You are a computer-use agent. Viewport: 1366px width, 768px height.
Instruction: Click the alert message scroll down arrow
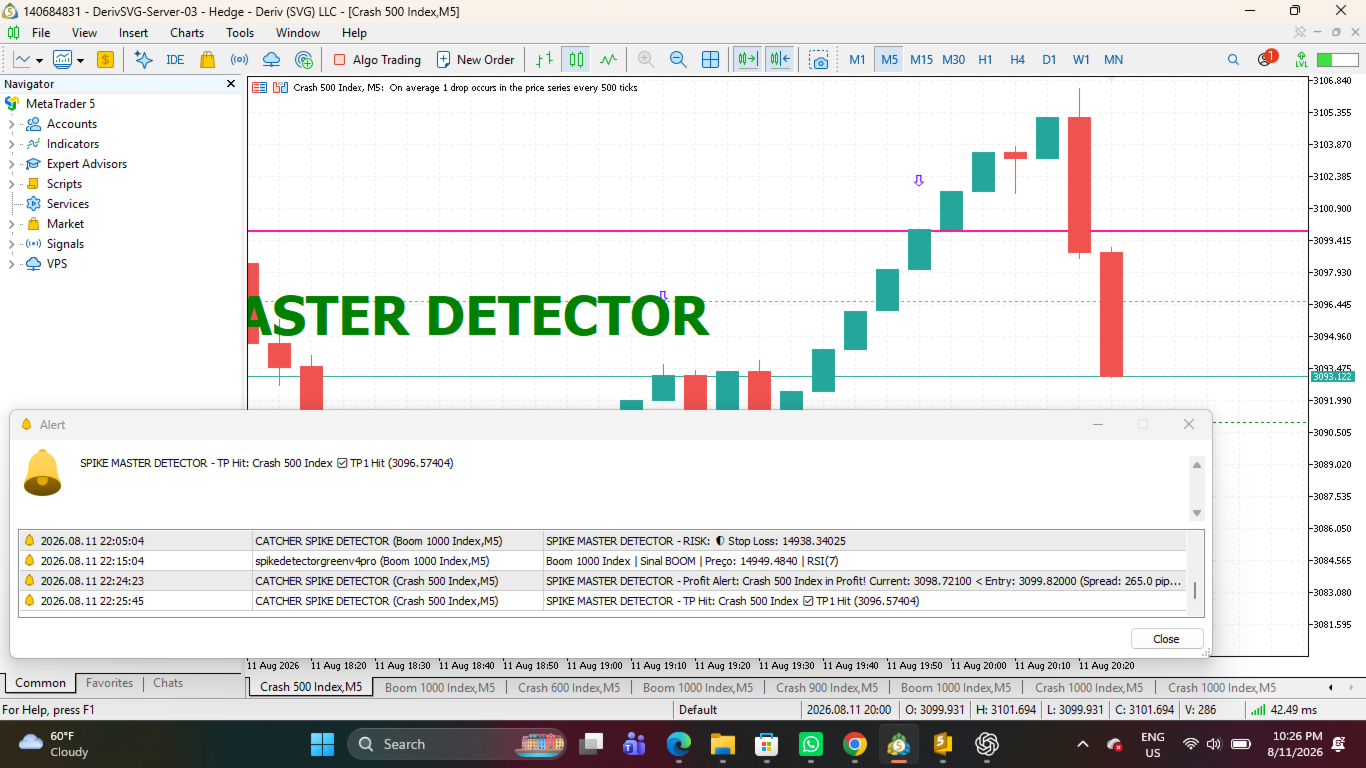[x=1197, y=513]
